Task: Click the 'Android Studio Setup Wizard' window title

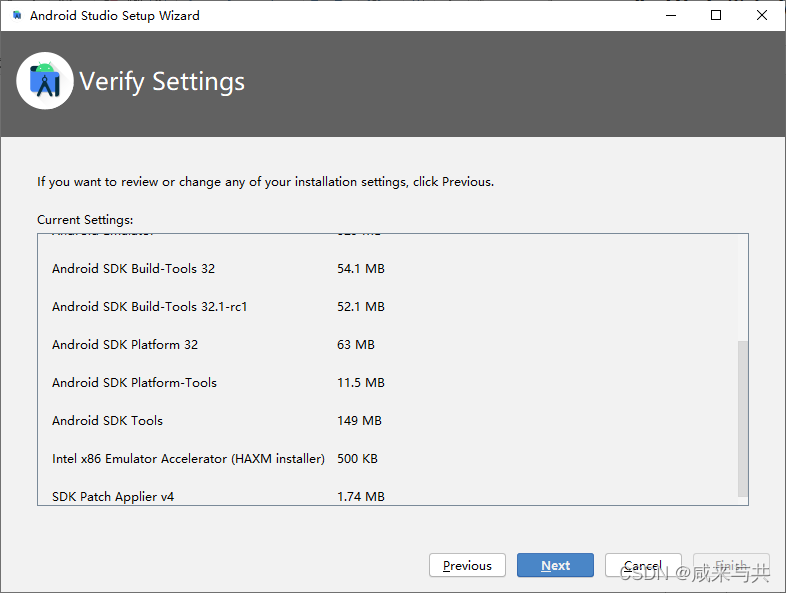Action: click(114, 16)
